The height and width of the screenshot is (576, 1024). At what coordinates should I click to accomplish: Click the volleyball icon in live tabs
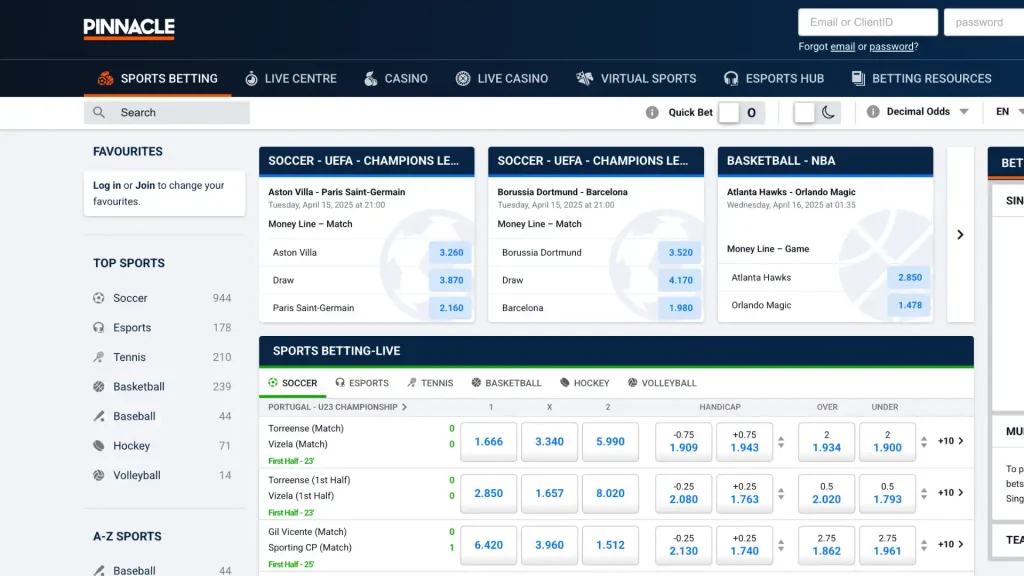(x=632, y=383)
